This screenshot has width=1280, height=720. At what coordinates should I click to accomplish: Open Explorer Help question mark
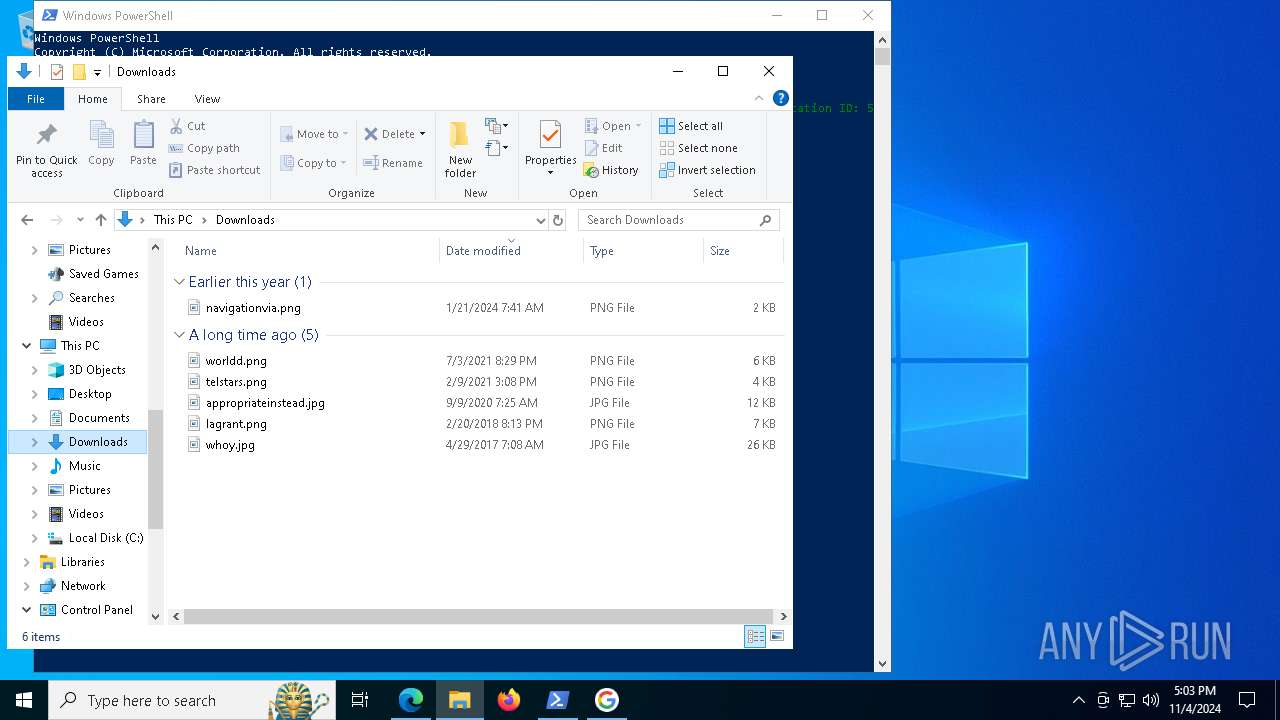pos(781,98)
